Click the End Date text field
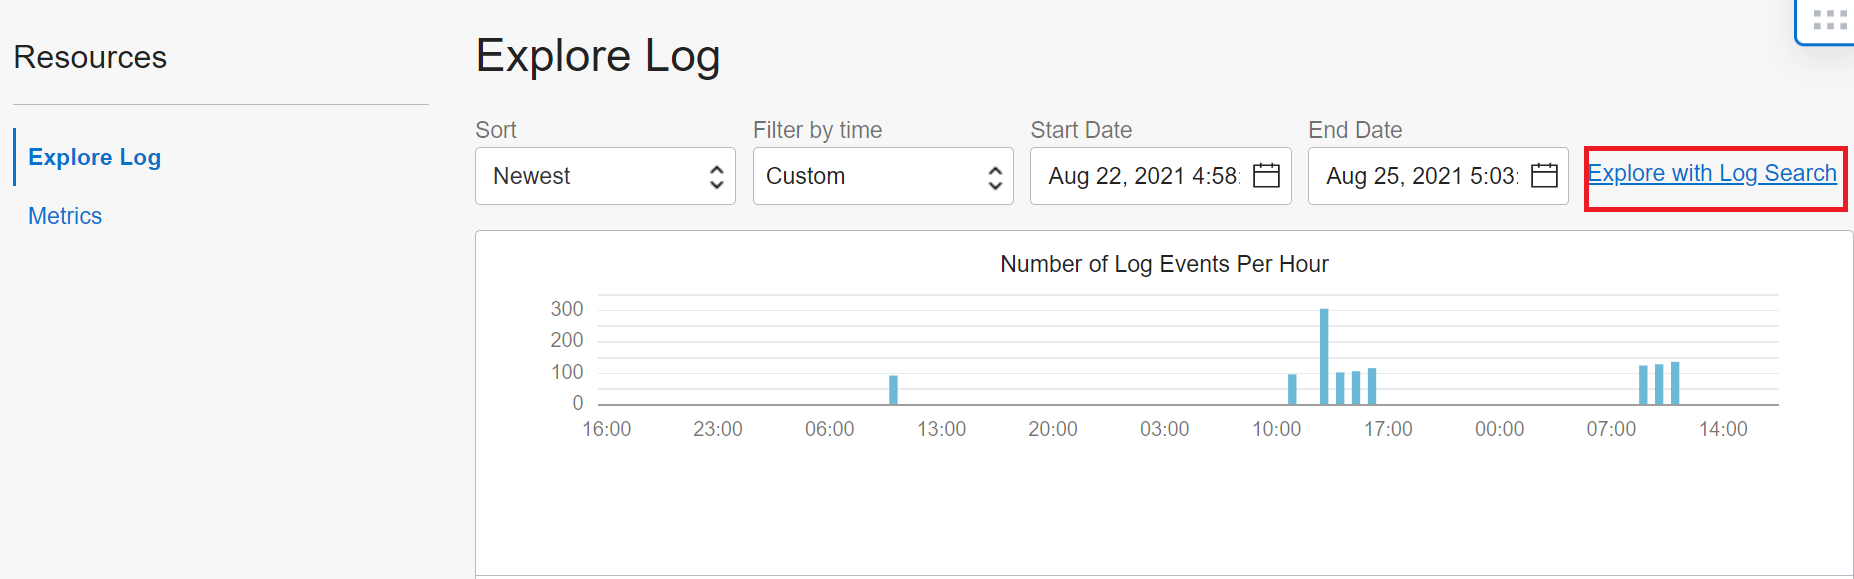This screenshot has height=579, width=1854. pos(1420,176)
